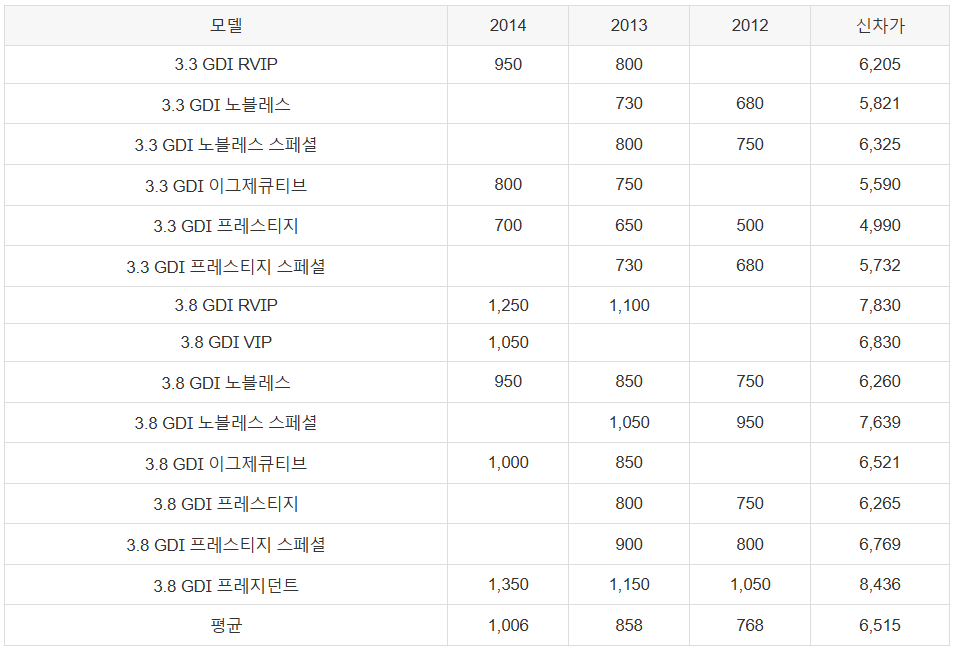The image size is (953, 649).
Task: Click the 4,990 new car price
Action: pos(879,225)
